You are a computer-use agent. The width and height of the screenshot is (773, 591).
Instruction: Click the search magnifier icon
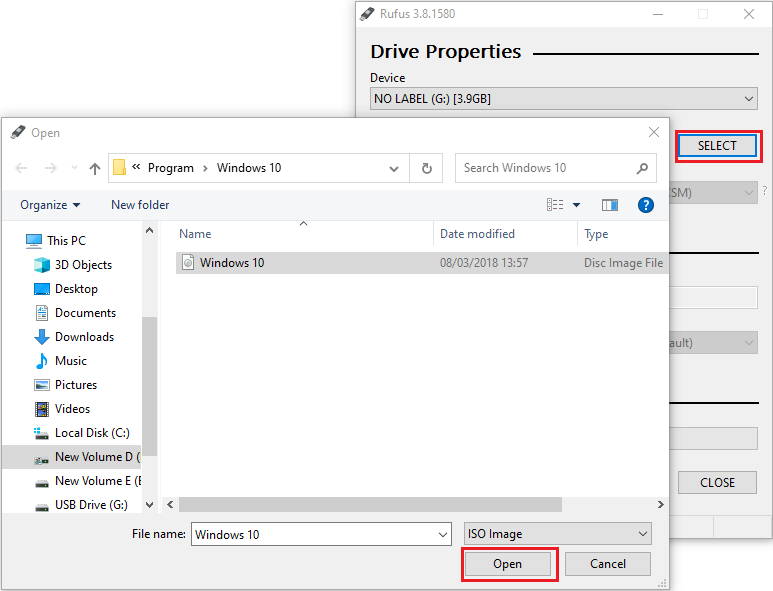click(x=642, y=169)
